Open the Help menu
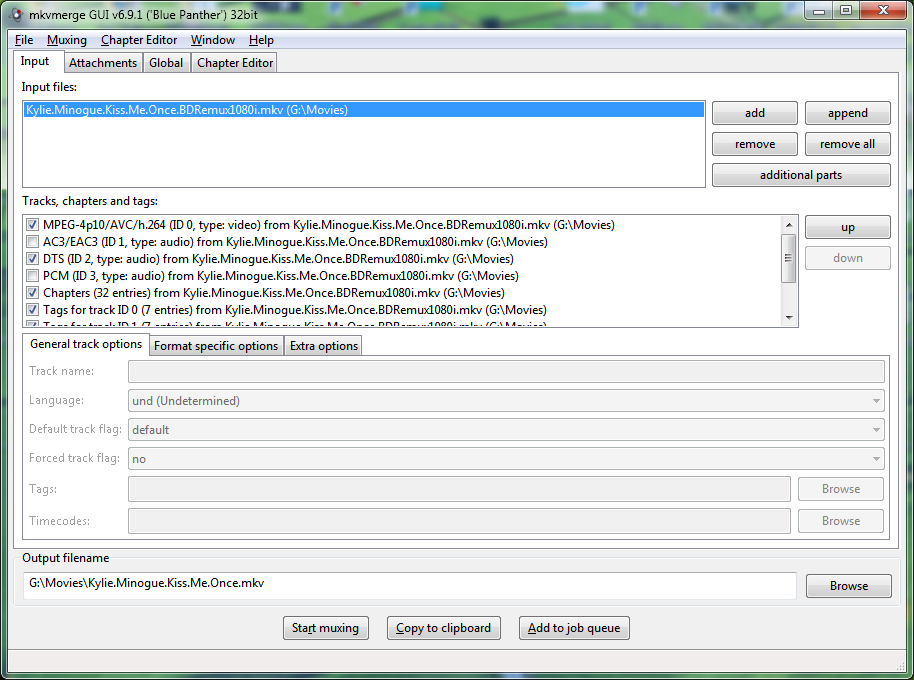 point(261,40)
